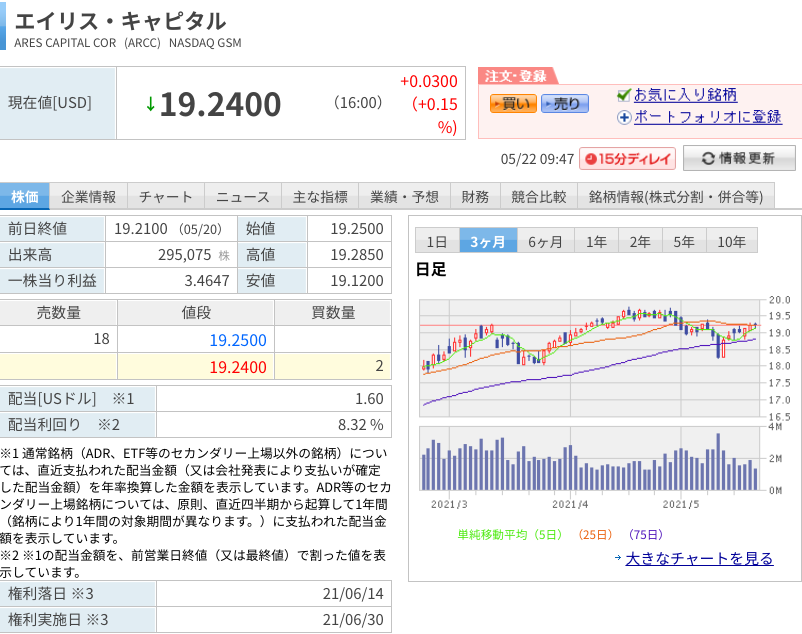Click the 始値 value 19.2500
Image resolution: width=802 pixels, height=634 pixels.
[x=357, y=229]
